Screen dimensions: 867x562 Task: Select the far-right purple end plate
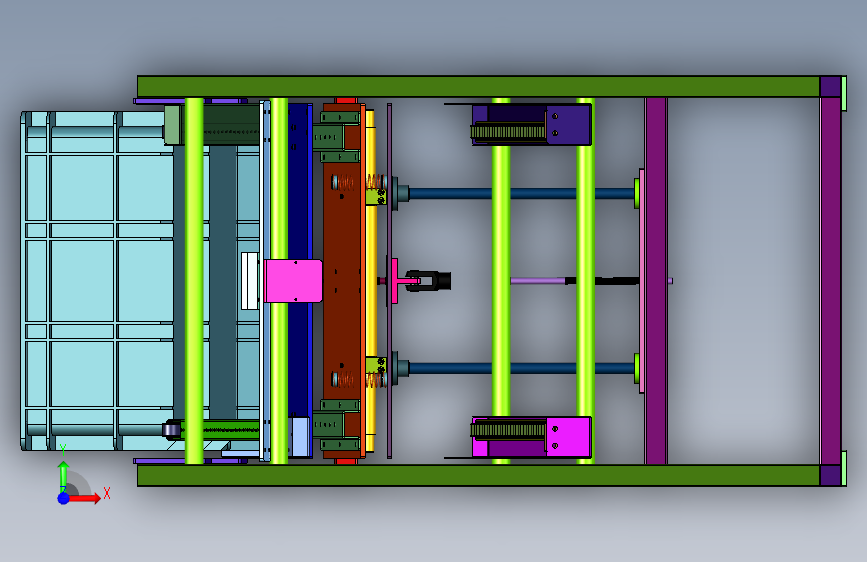831,281
